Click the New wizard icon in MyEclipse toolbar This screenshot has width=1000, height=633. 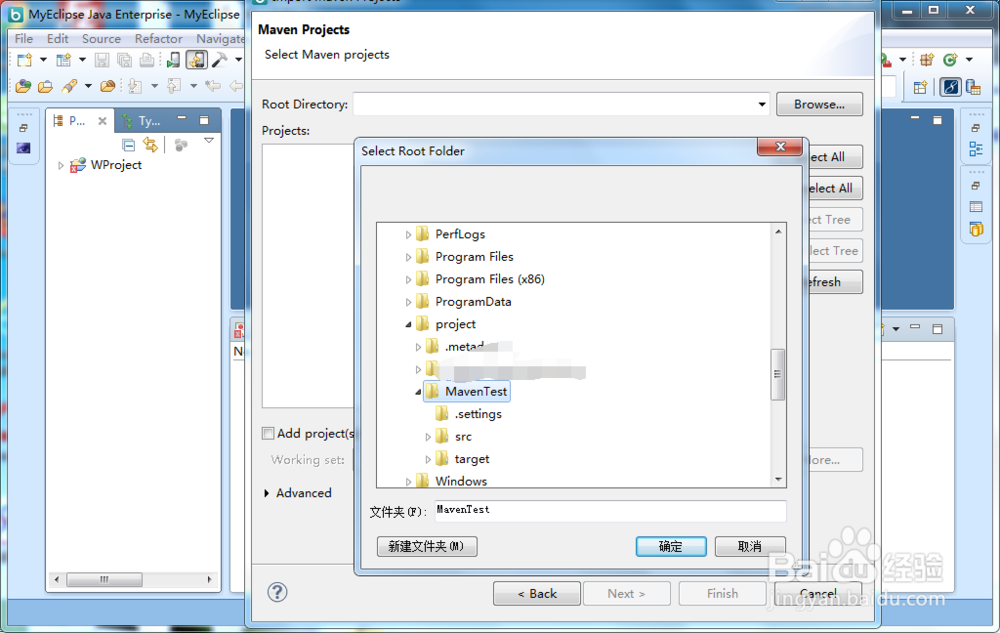point(24,60)
